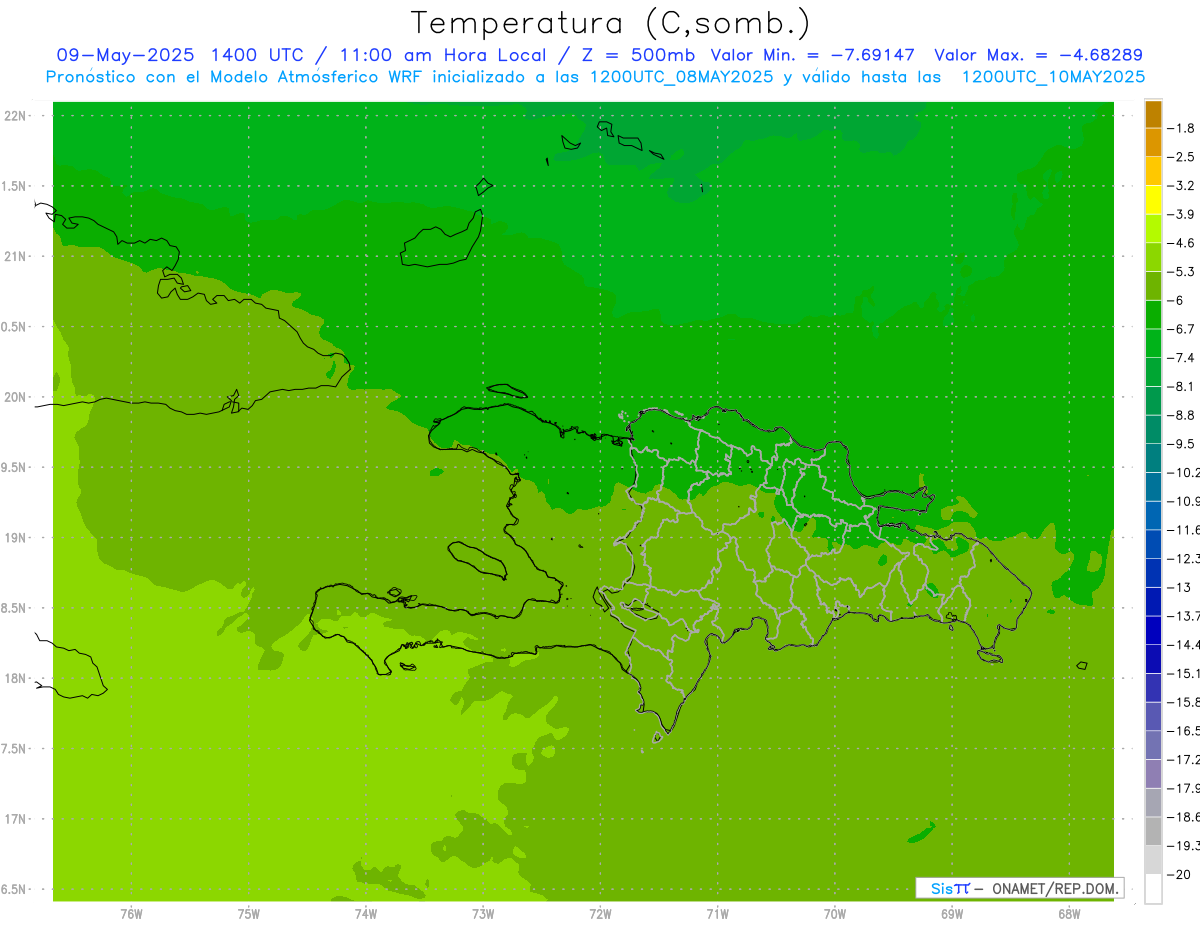Click the '18N' latitude label
Screen dimensions: 1200x927
pos(15,679)
